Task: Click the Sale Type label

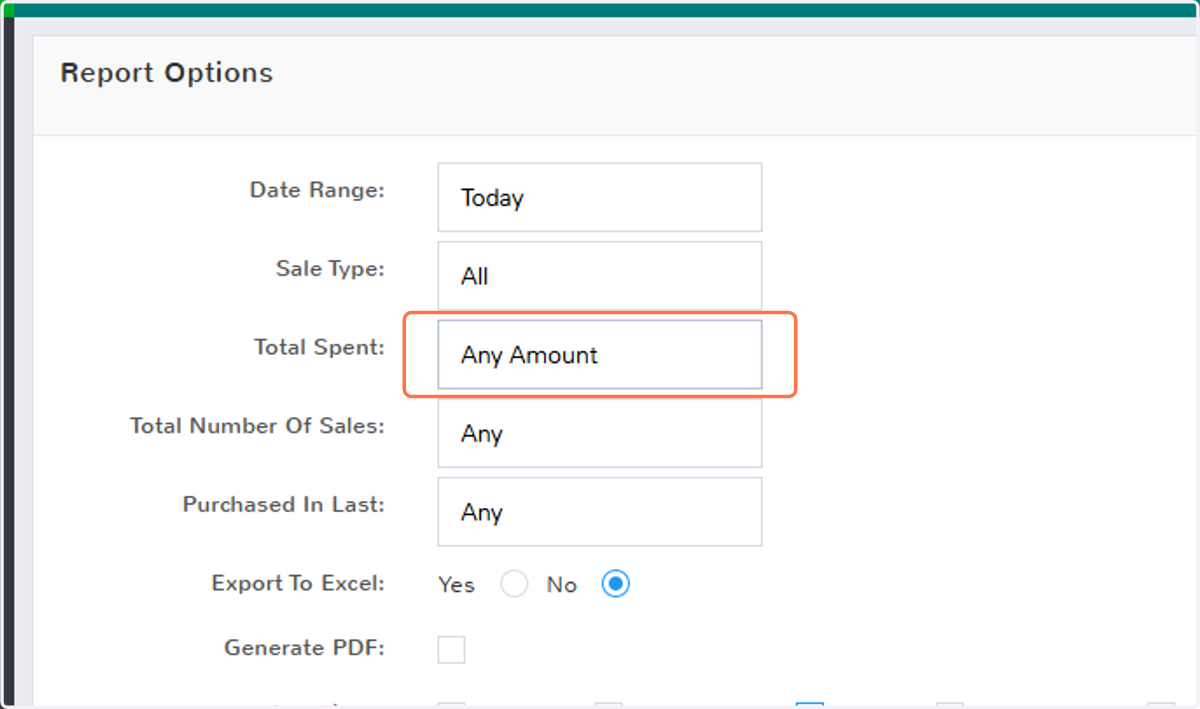Action: click(330, 269)
